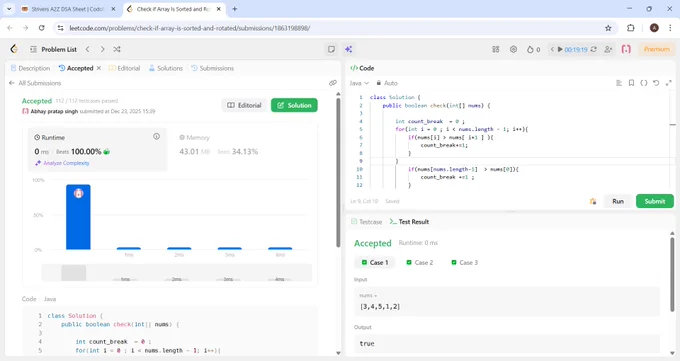Switch to the Editorial tab
Screen dimensions: 680x361
(x=124, y=68)
